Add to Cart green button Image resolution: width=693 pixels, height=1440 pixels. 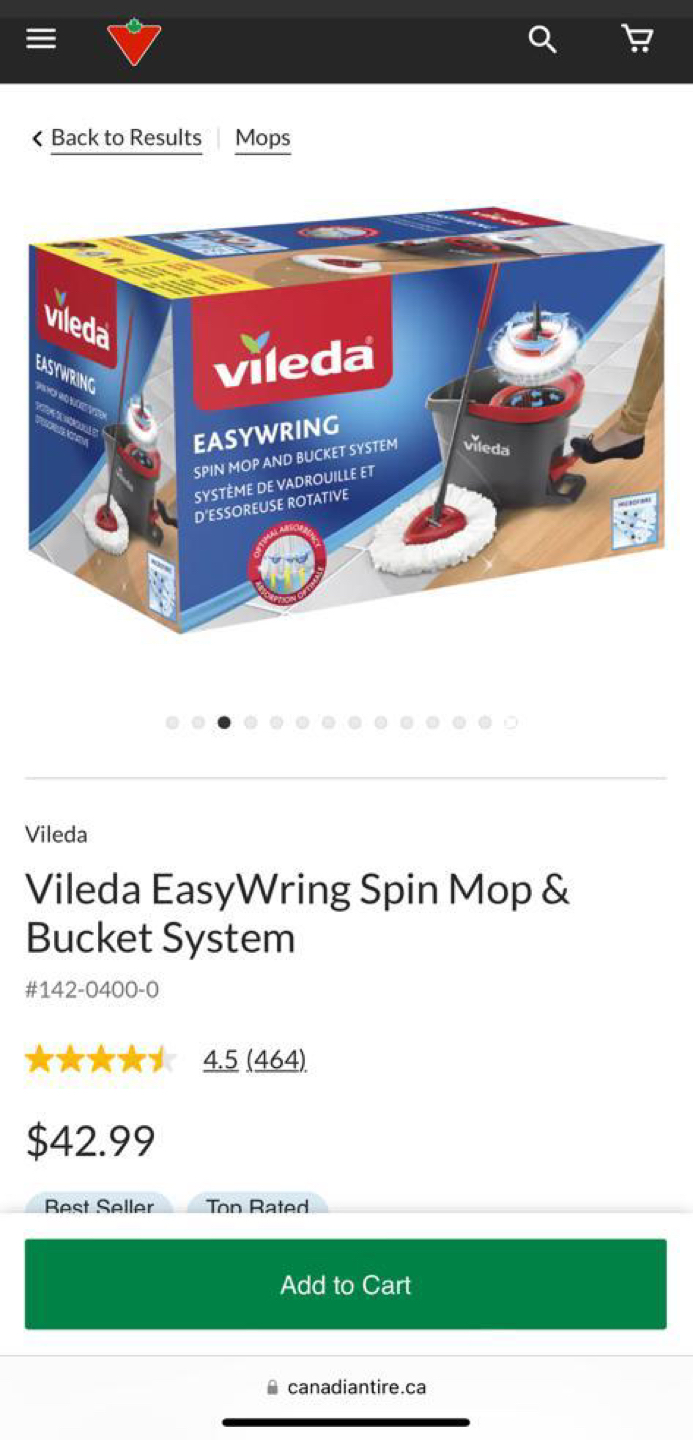click(346, 1284)
